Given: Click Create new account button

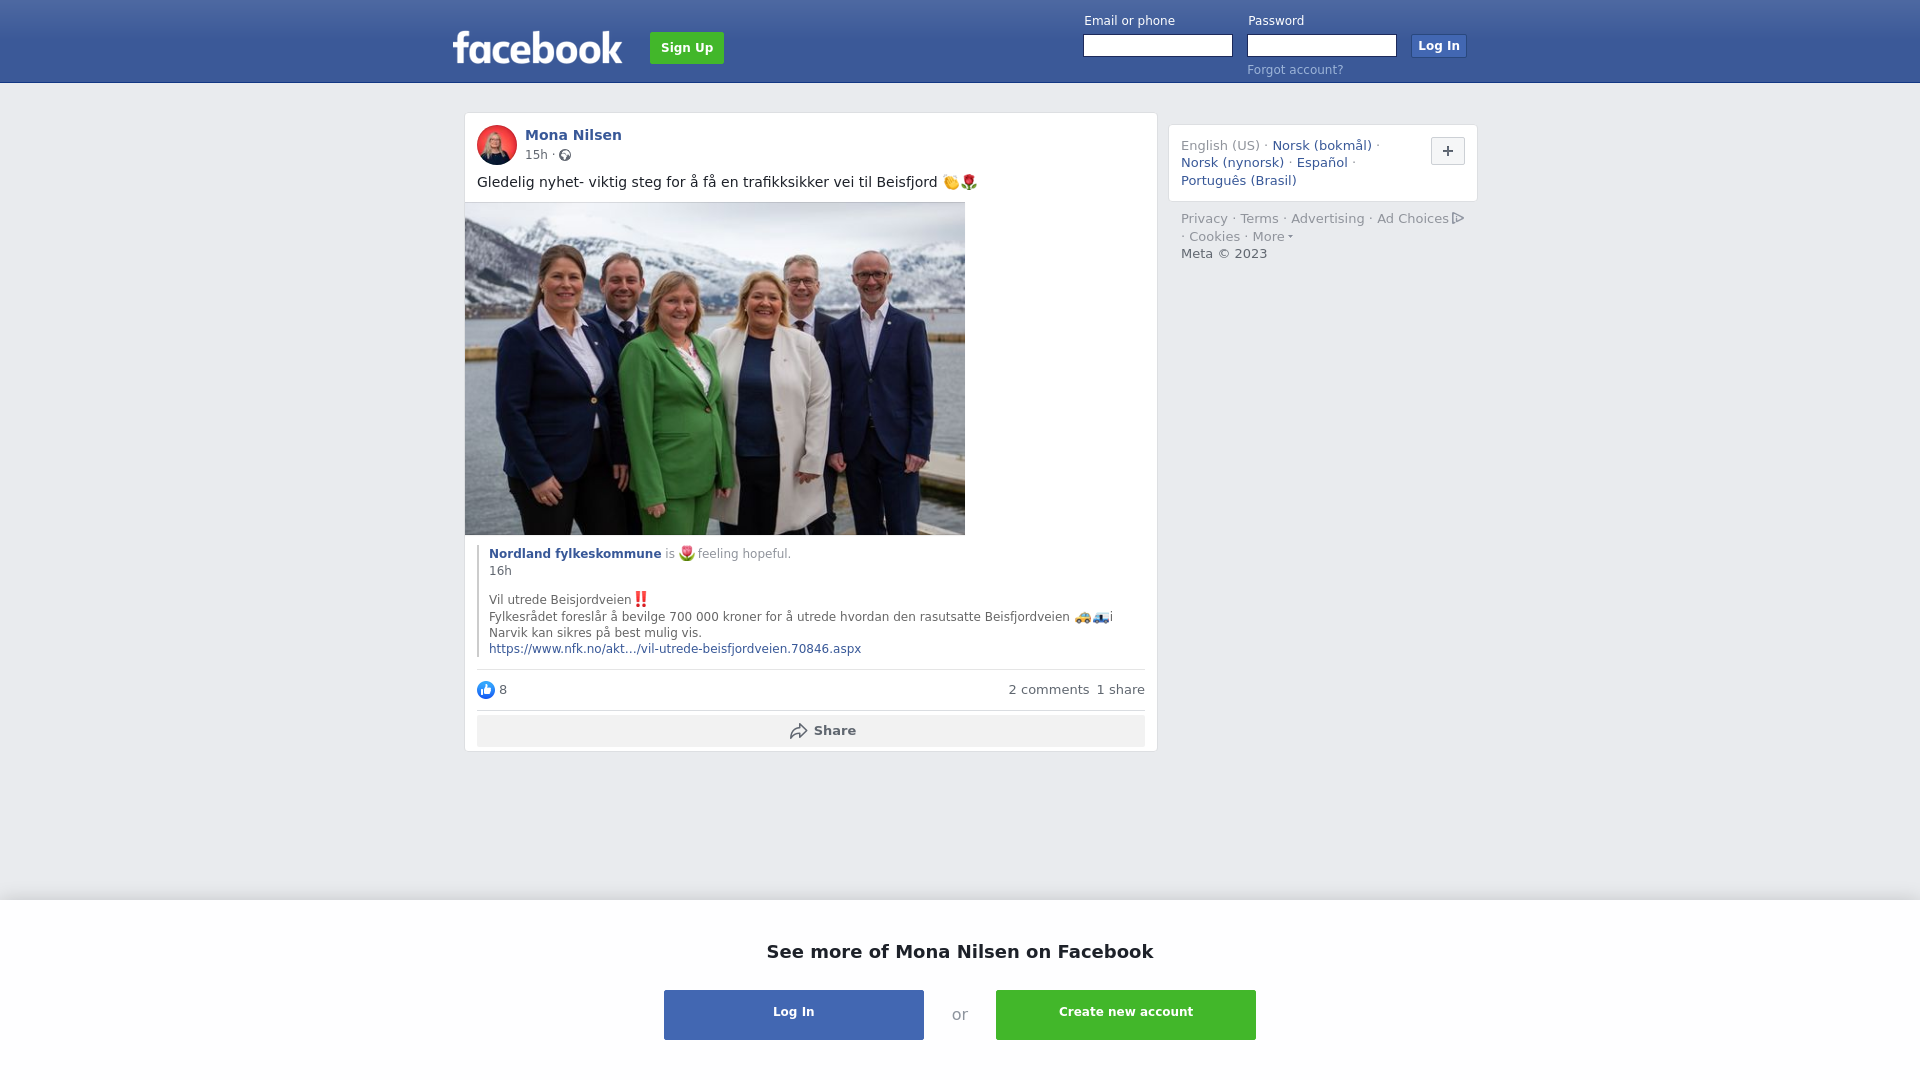Looking at the screenshot, I should 1126,1015.
